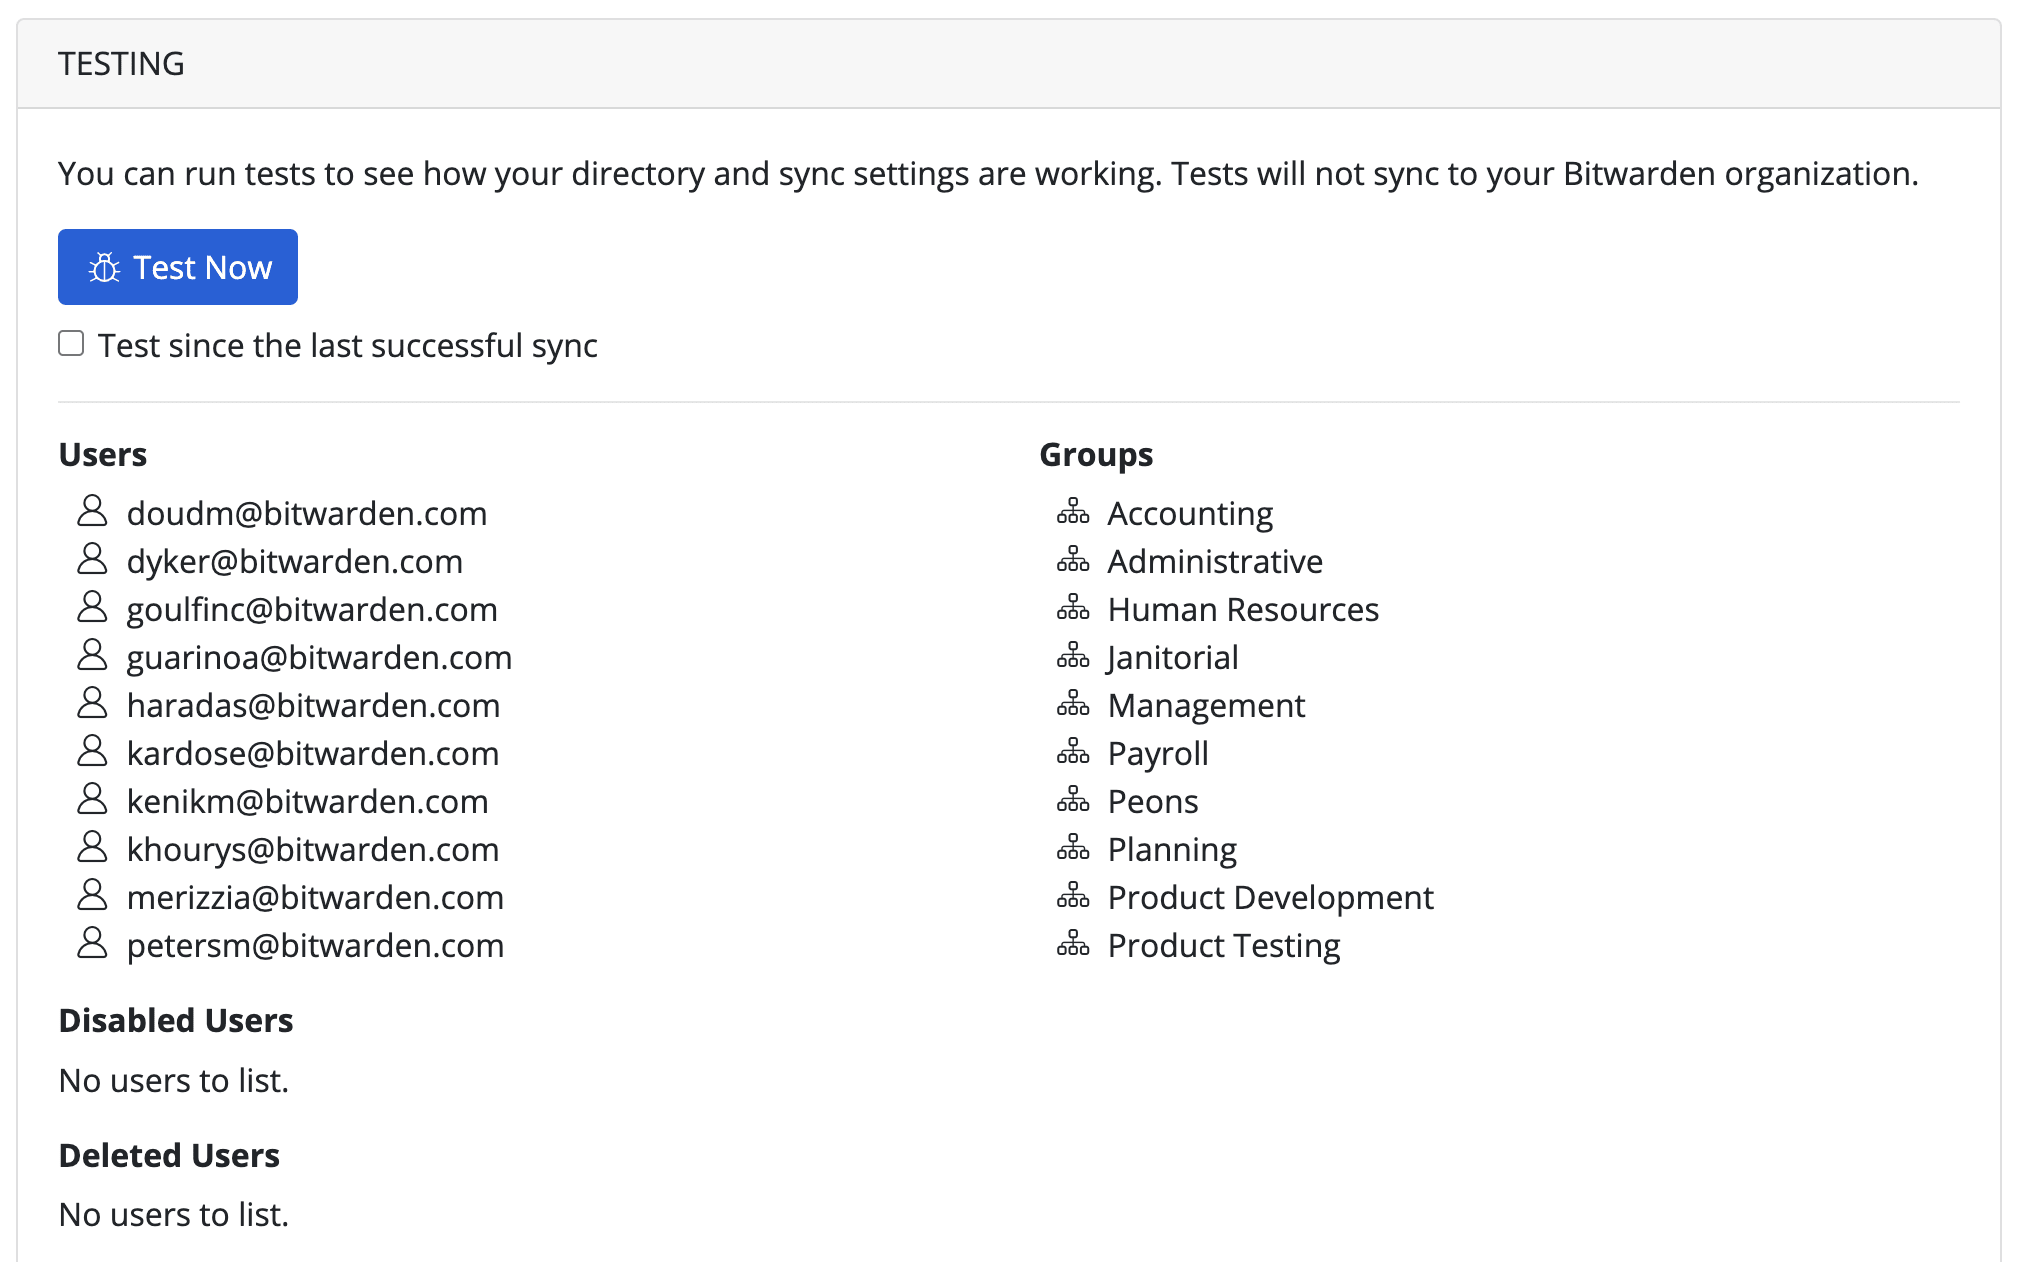Click the Test Now button

[177, 266]
